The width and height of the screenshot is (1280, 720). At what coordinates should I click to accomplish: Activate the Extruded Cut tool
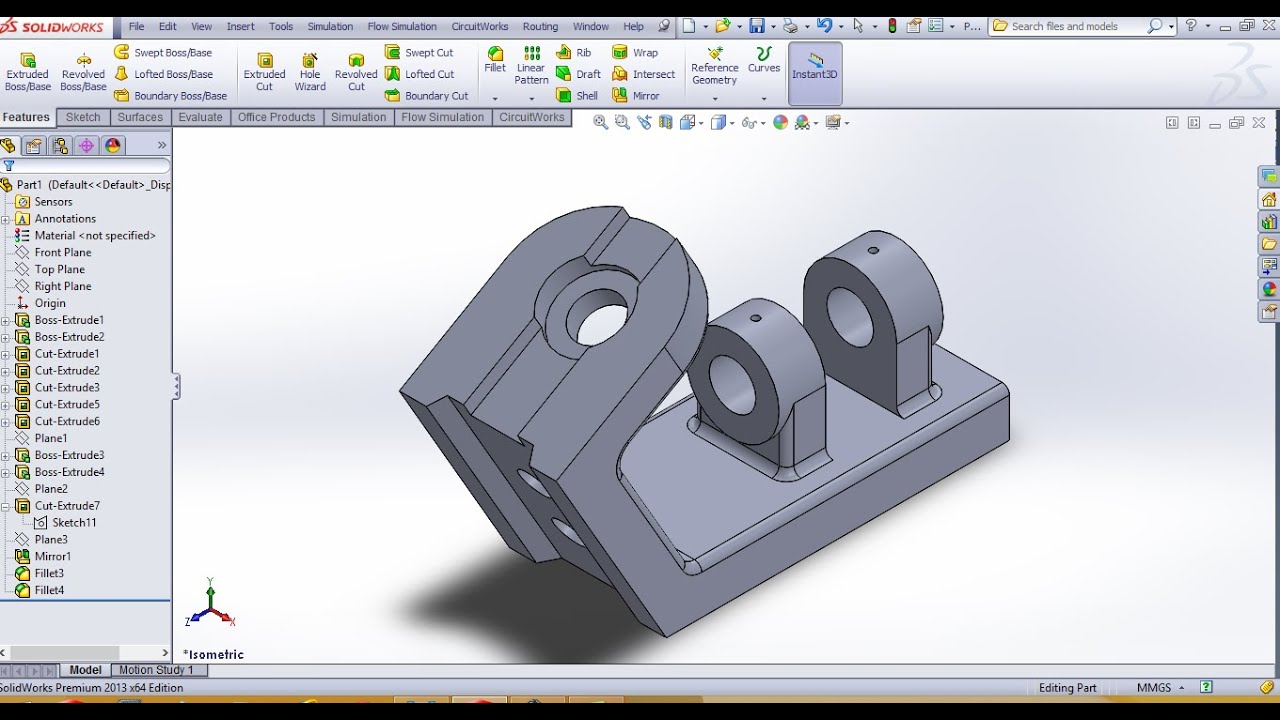pos(265,72)
